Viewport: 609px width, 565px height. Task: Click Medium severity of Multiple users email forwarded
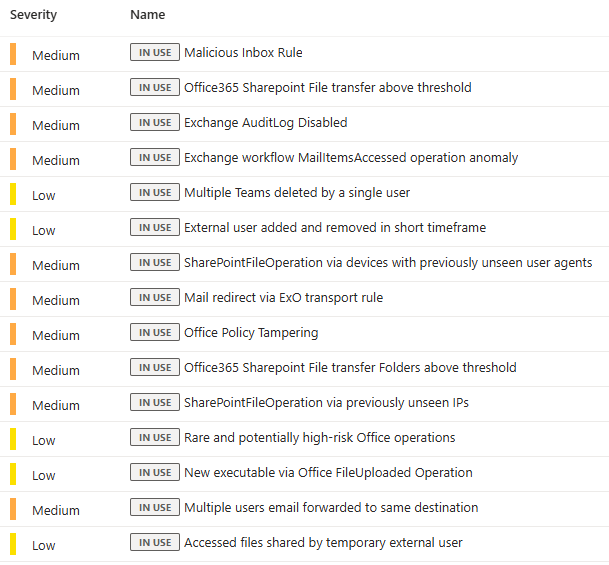pos(56,511)
